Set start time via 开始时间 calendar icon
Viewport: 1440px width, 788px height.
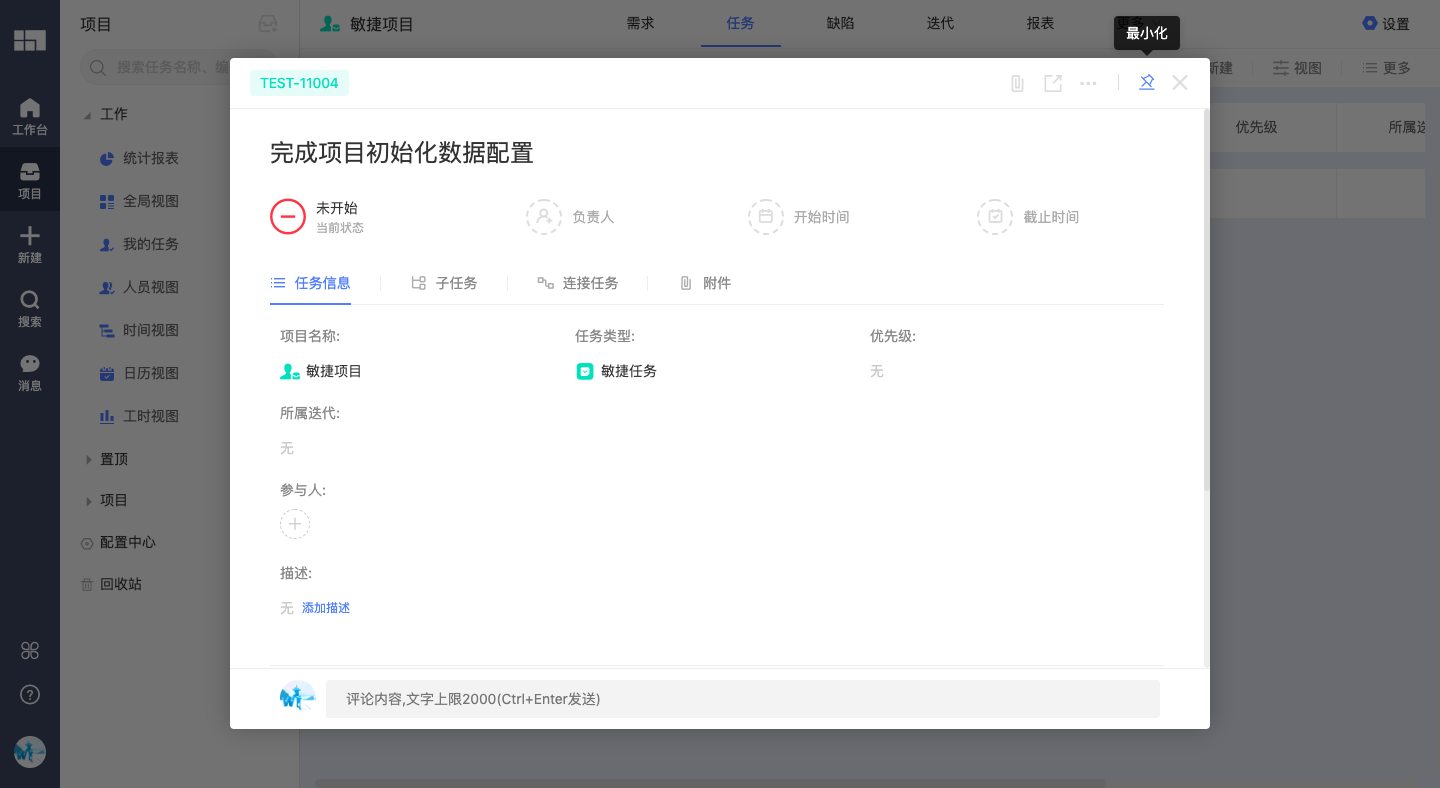coord(766,216)
